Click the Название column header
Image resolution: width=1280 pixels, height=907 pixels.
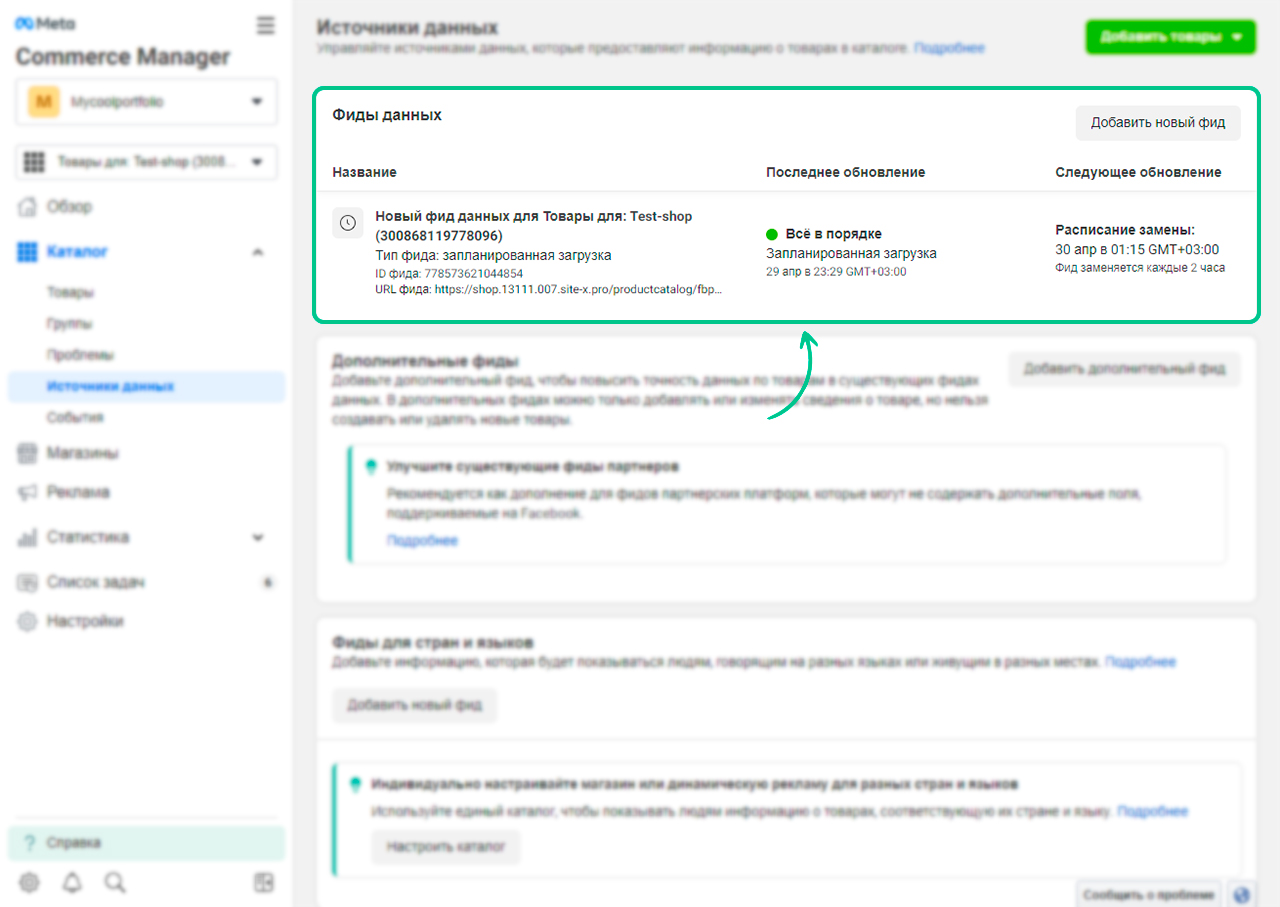[364, 172]
